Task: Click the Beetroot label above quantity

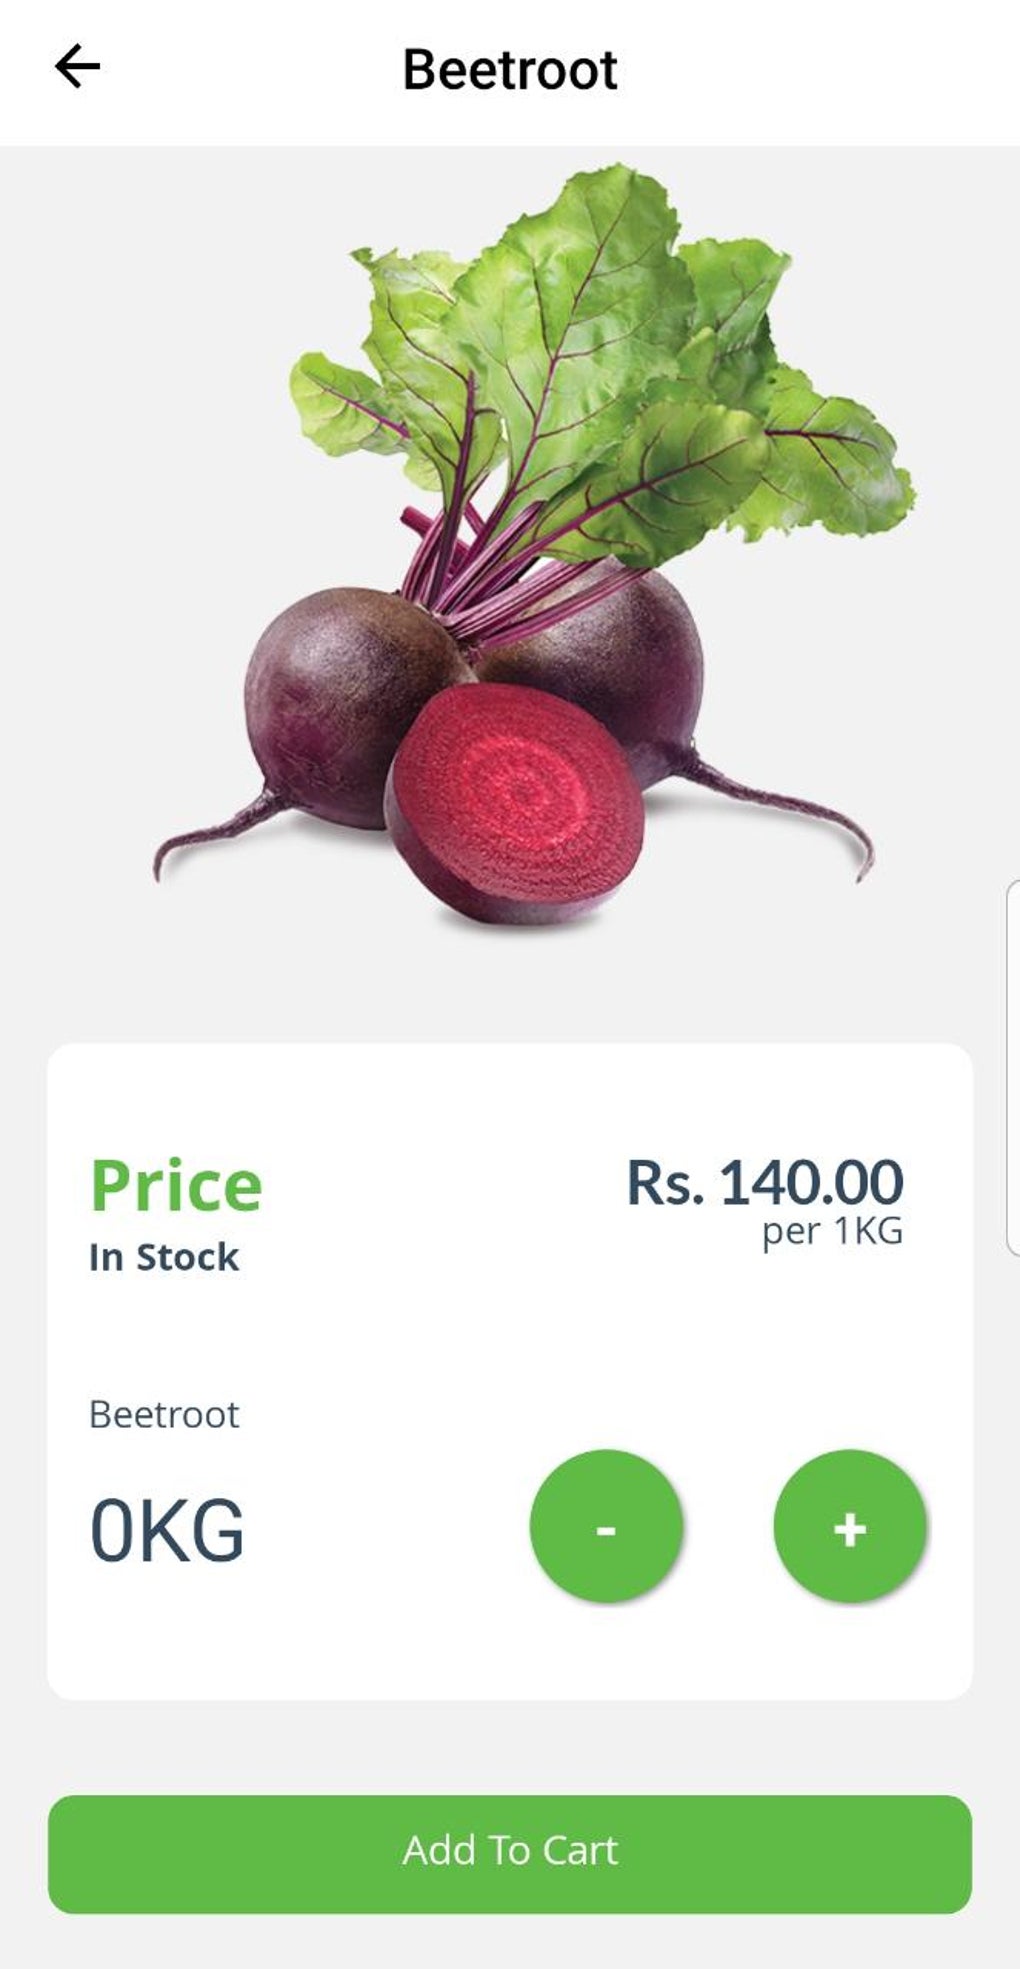Action: (x=164, y=1414)
